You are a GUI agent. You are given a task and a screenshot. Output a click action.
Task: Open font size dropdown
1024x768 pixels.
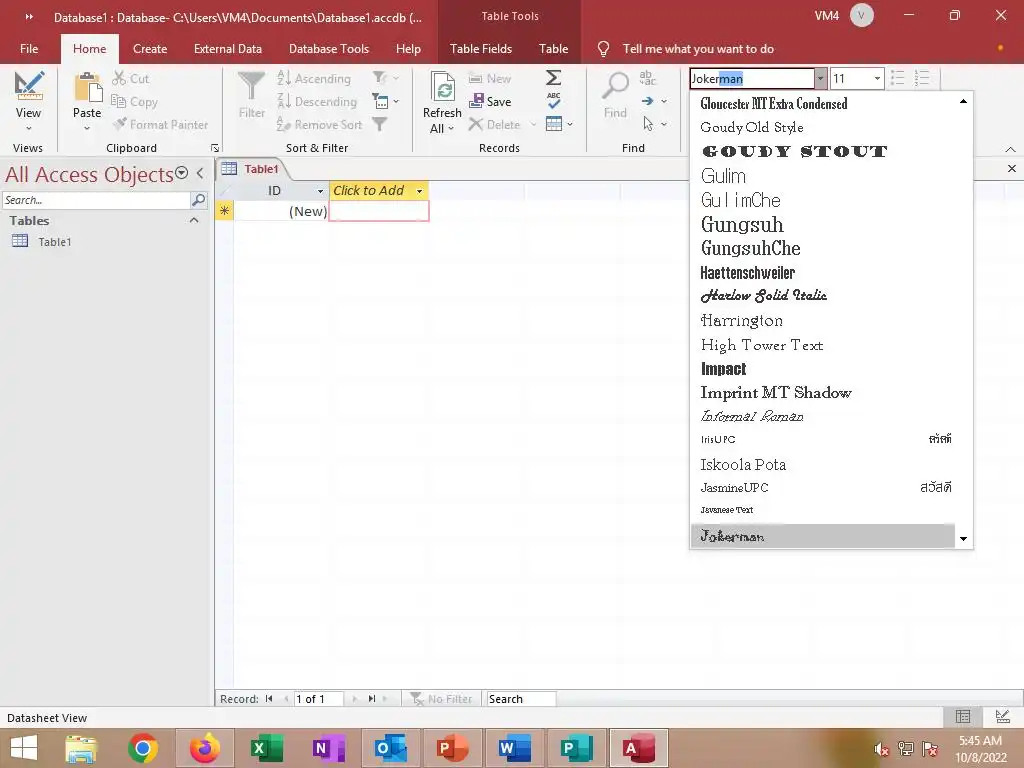(x=877, y=79)
